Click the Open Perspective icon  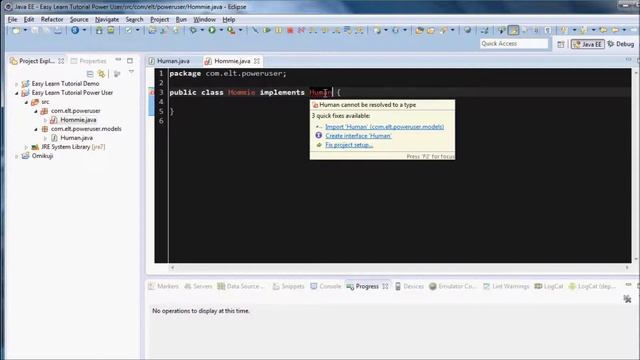pos(560,44)
